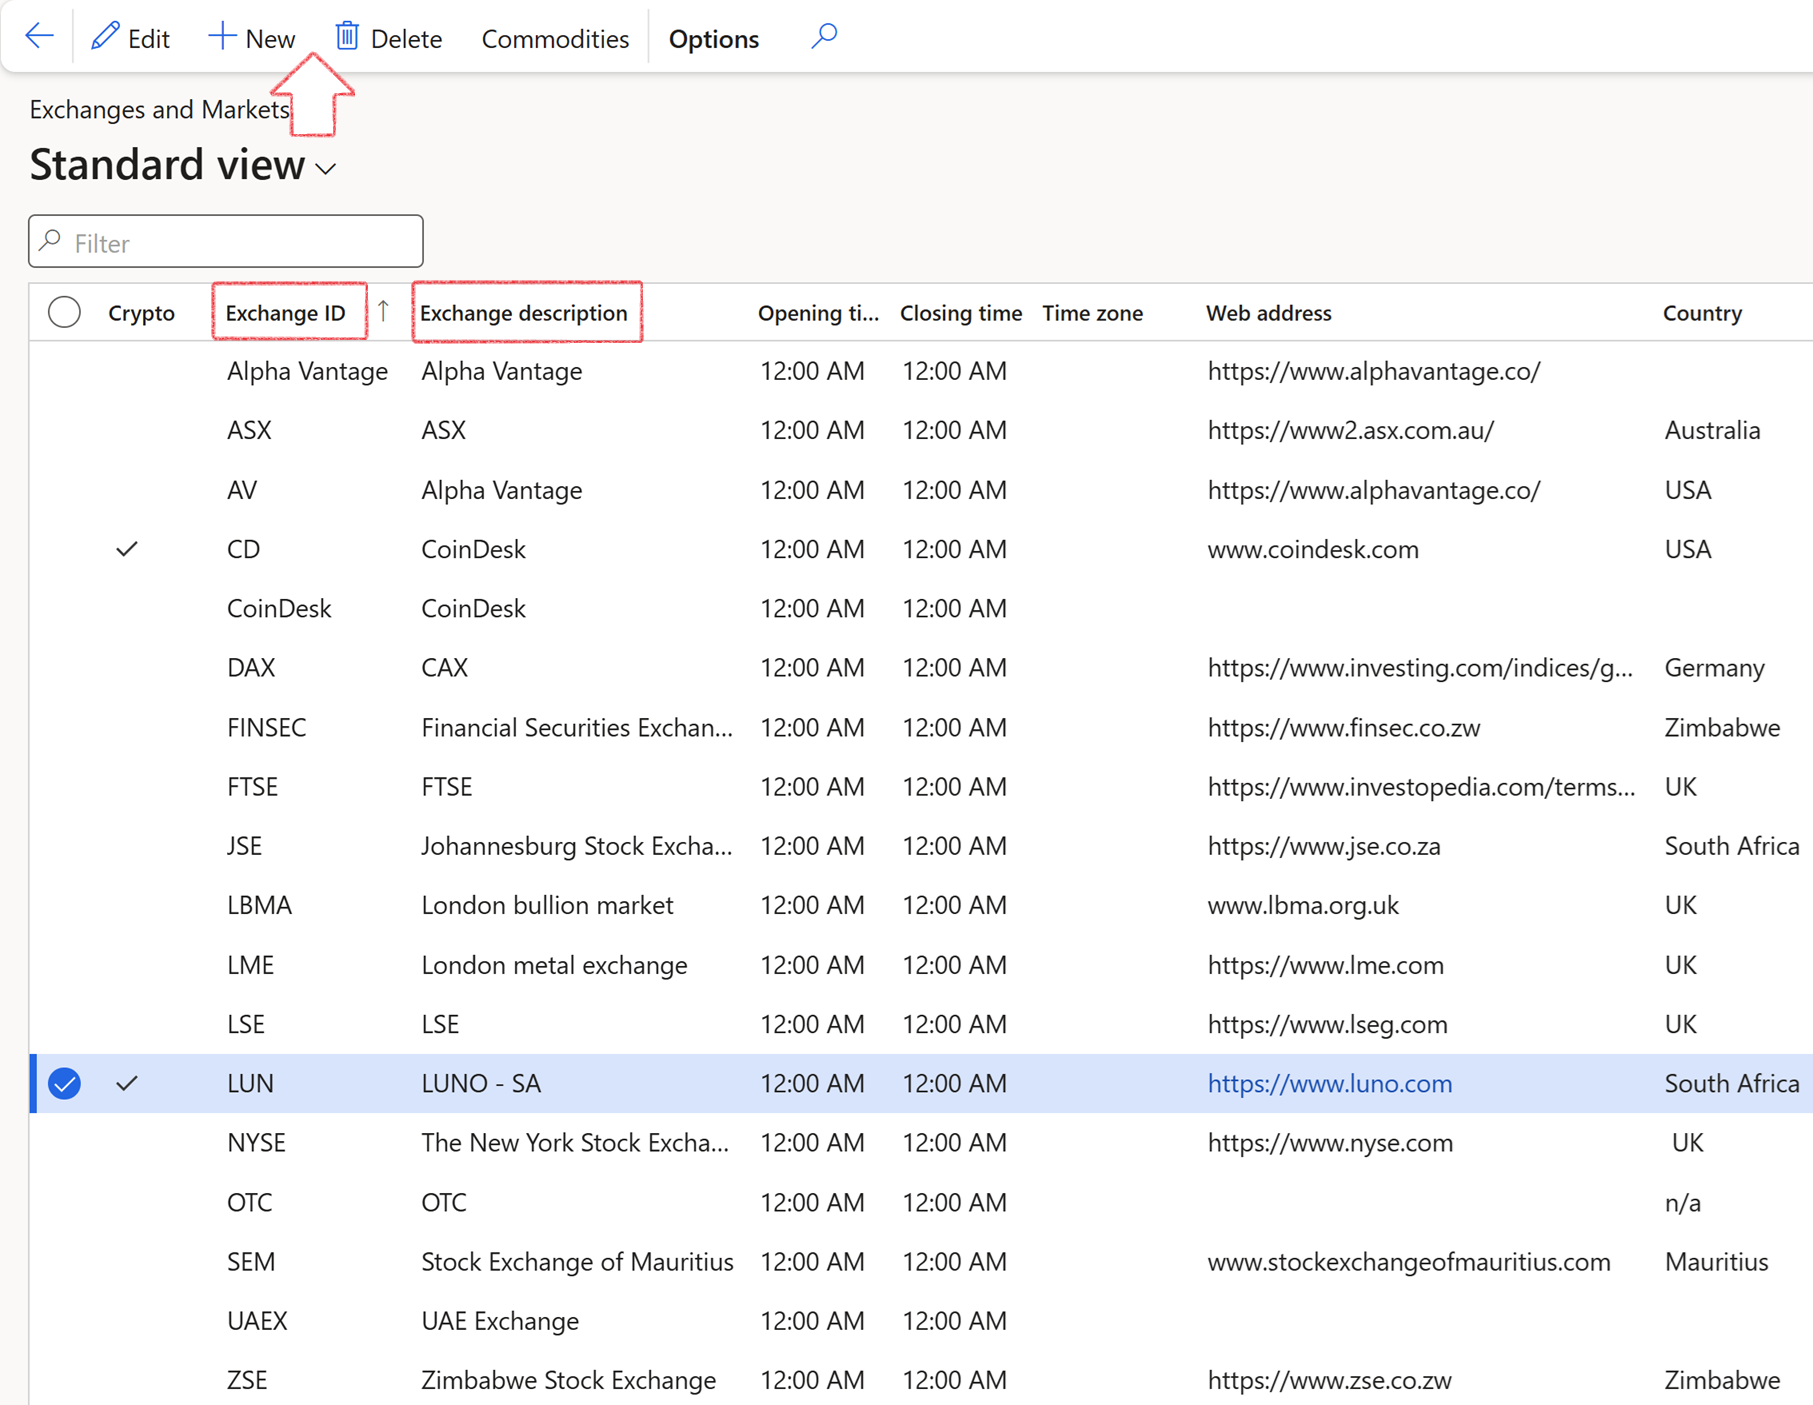The height and width of the screenshot is (1405, 1813).
Task: Click the Closing time column header
Action: [x=960, y=313]
